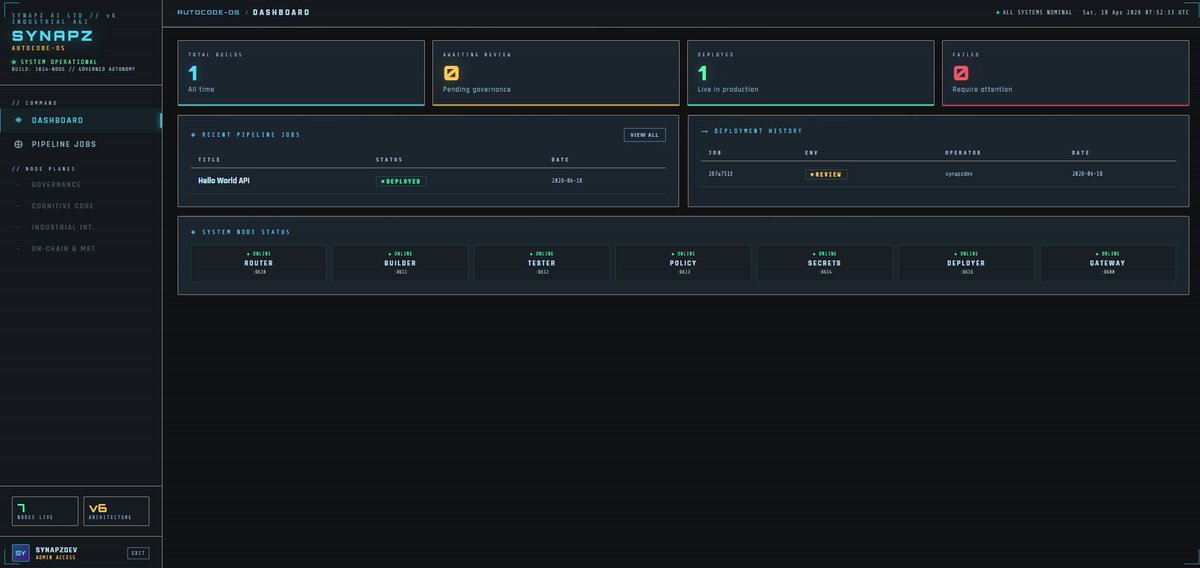Click the System Node Status diamond icon
The image size is (1200, 568).
pos(193,232)
